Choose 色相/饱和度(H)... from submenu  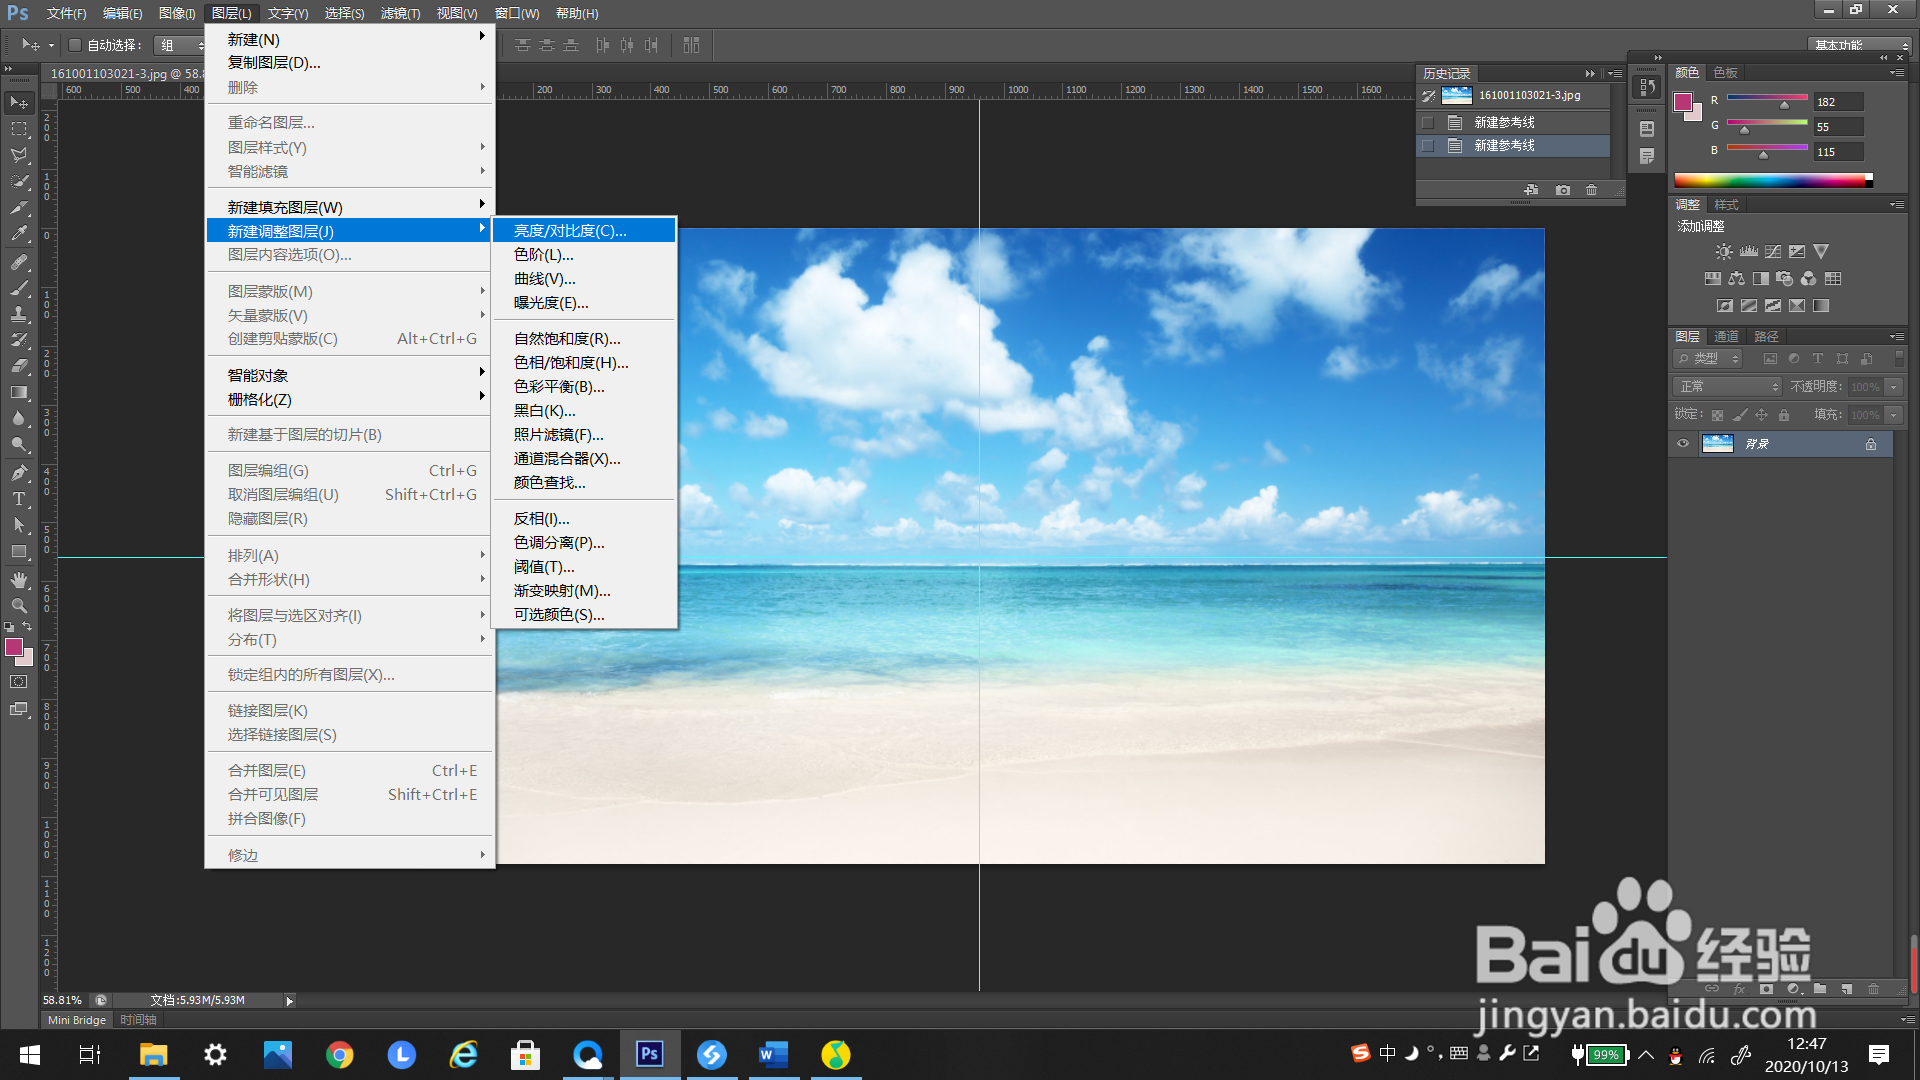pyautogui.click(x=571, y=363)
